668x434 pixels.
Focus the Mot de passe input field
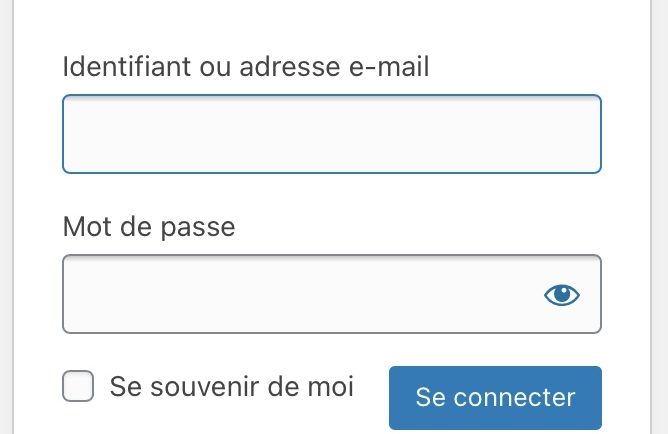click(332, 294)
